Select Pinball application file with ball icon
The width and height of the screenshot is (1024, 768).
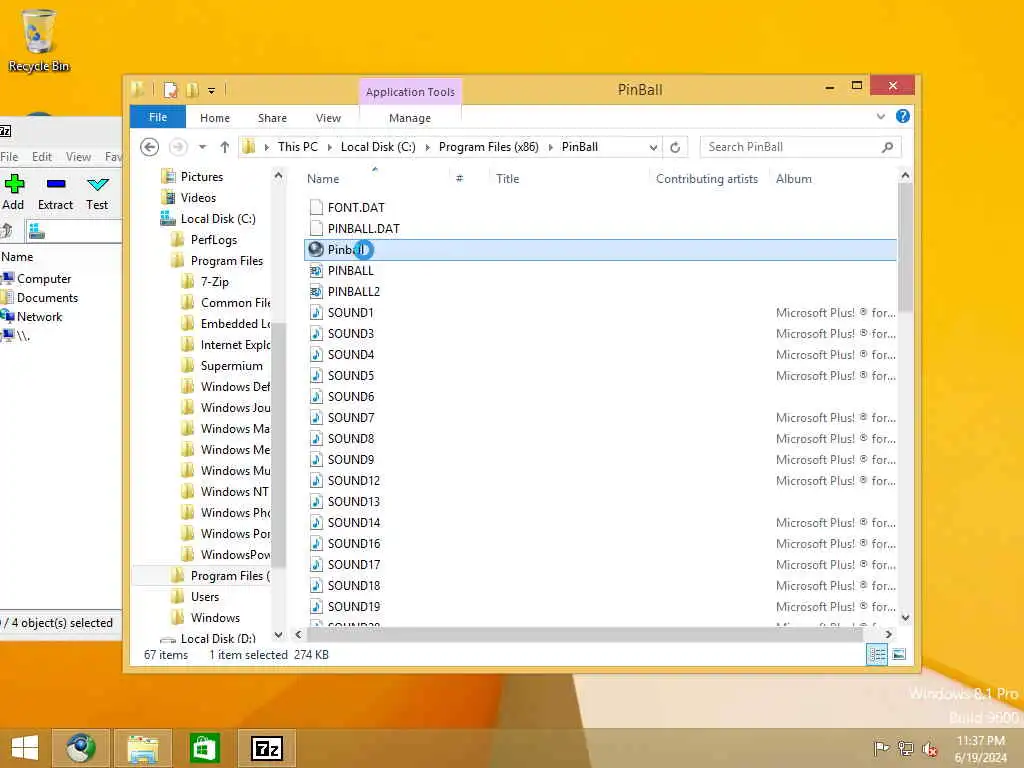(x=601, y=249)
